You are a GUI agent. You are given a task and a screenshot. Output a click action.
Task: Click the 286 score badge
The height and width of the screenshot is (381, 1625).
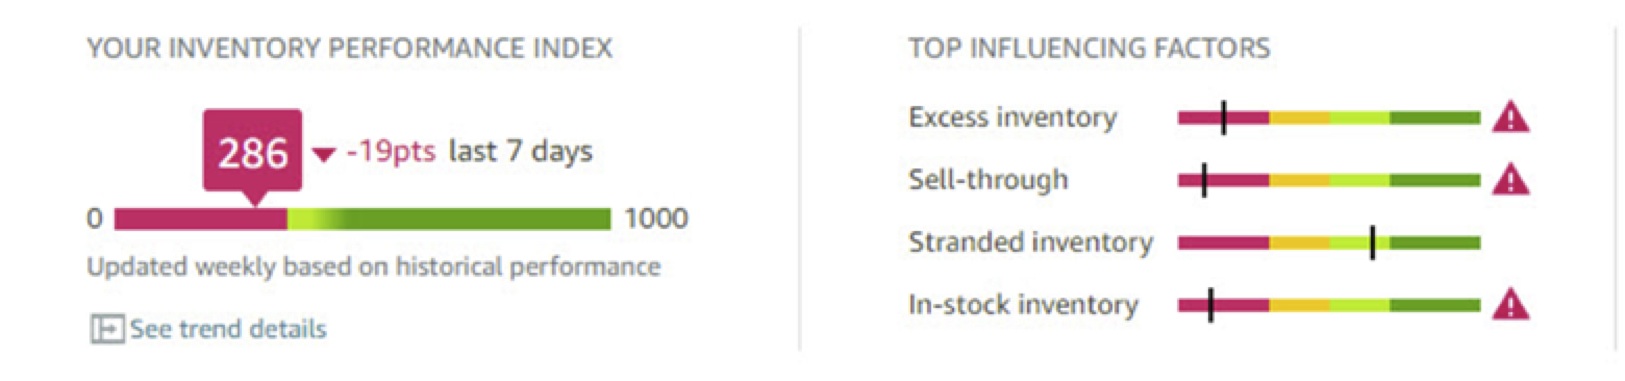[x=253, y=153]
